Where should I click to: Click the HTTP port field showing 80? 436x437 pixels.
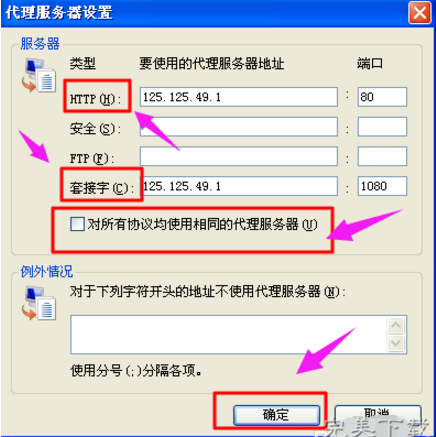[x=382, y=97]
